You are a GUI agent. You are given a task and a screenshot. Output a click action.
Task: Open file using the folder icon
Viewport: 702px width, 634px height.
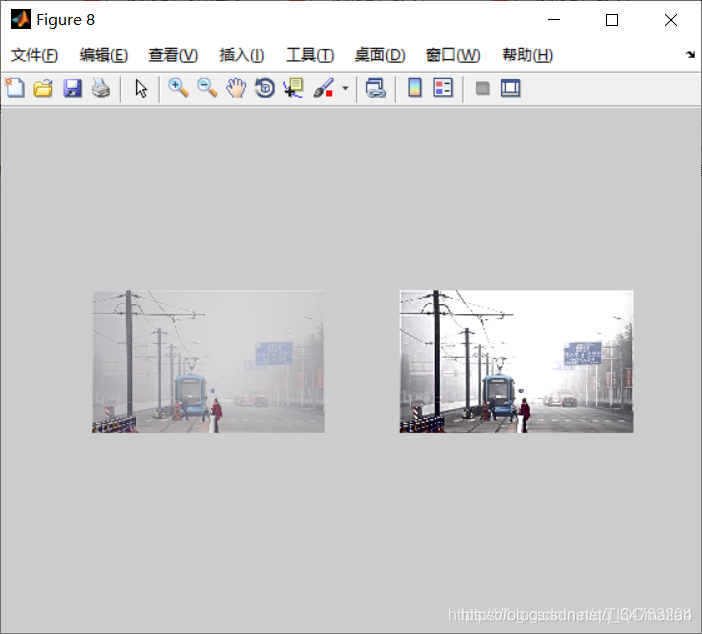pos(43,88)
